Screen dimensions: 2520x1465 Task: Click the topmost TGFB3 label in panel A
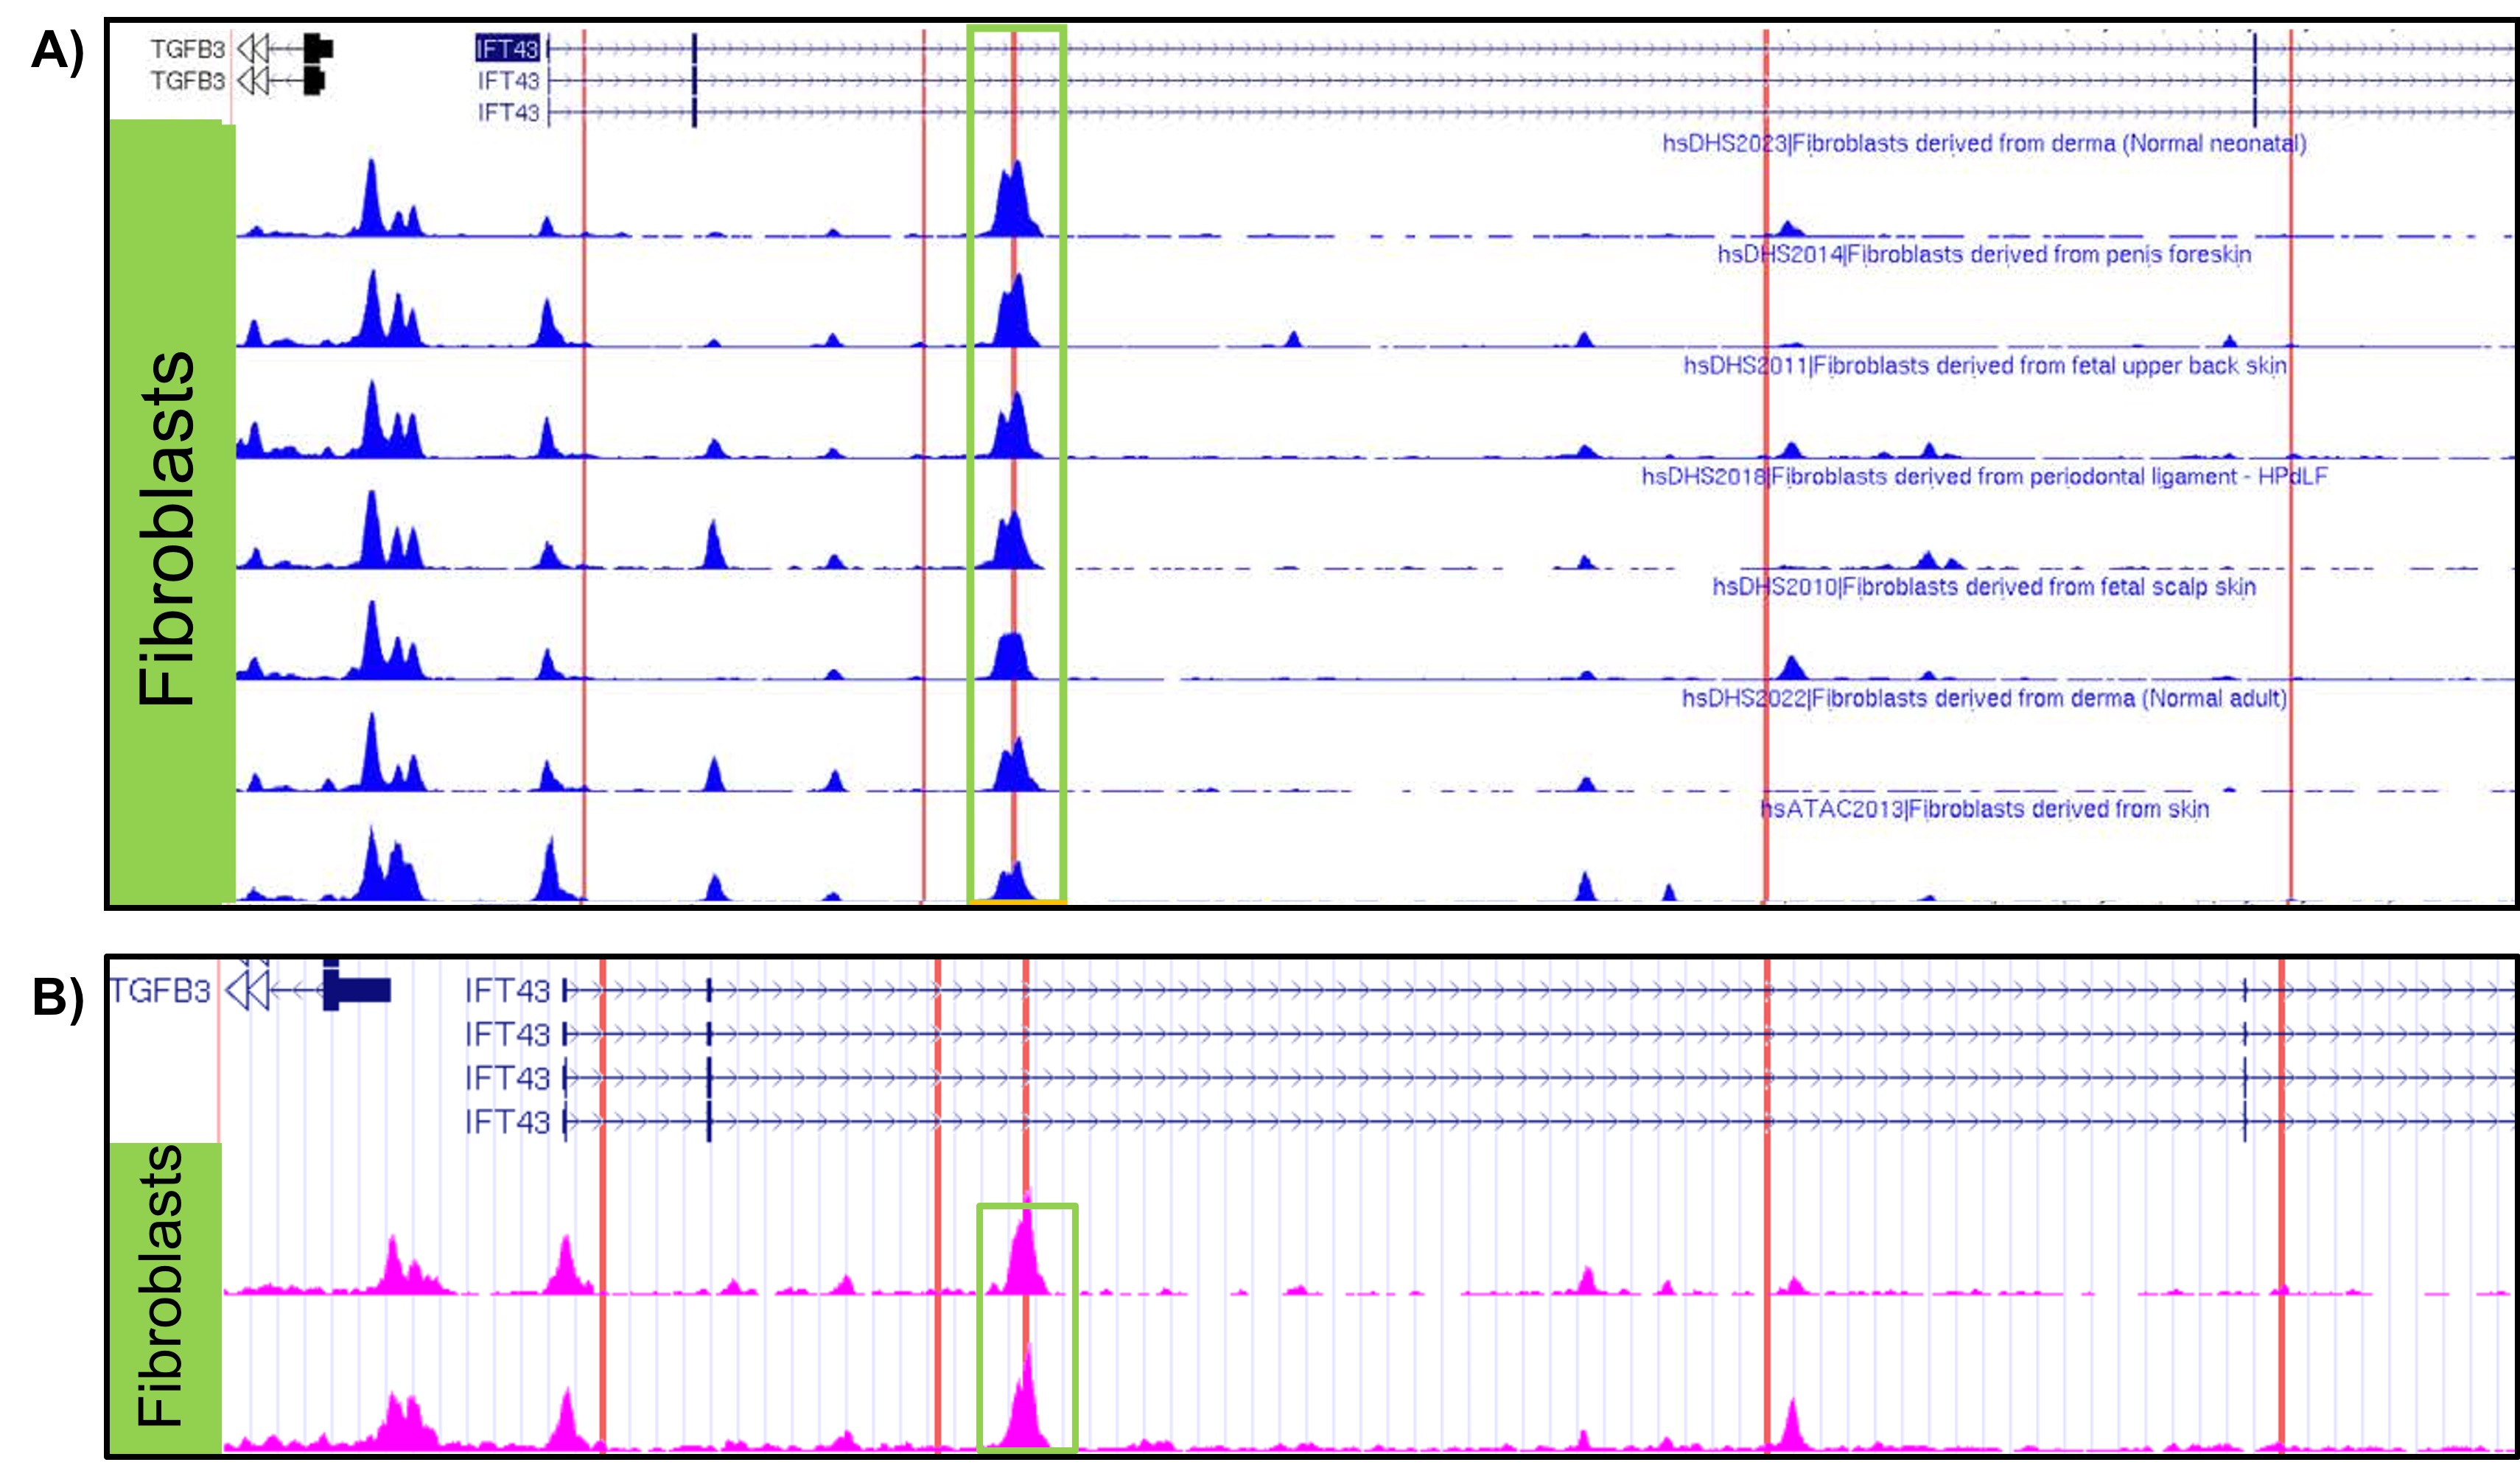(x=188, y=48)
